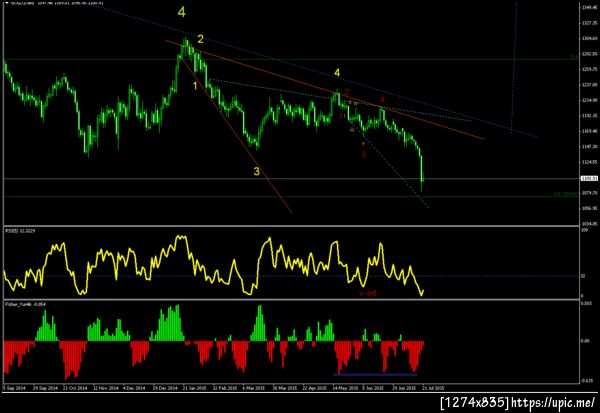Screen dimensions: 600x413
Task: Click the "6 Mar 2015" date label
Action: pyautogui.click(x=253, y=388)
